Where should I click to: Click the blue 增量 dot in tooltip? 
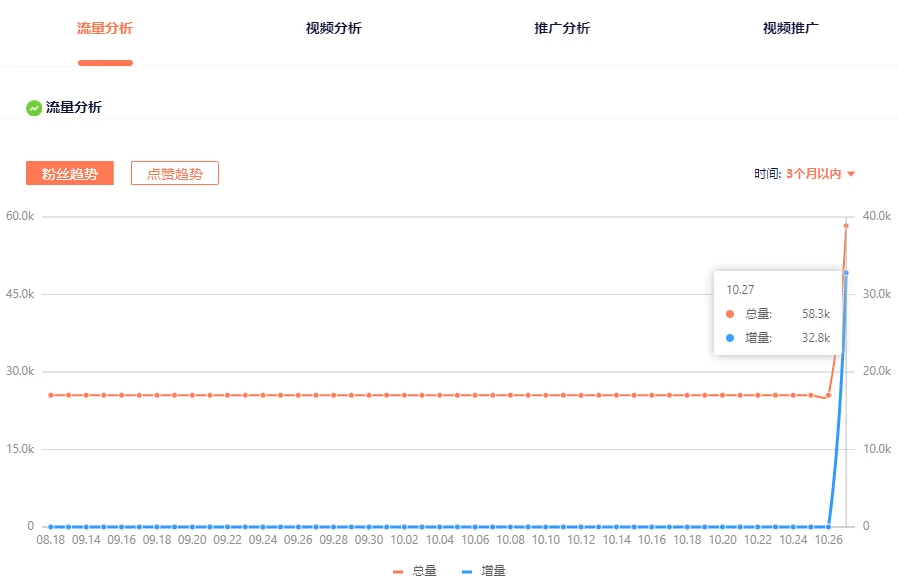tap(730, 338)
